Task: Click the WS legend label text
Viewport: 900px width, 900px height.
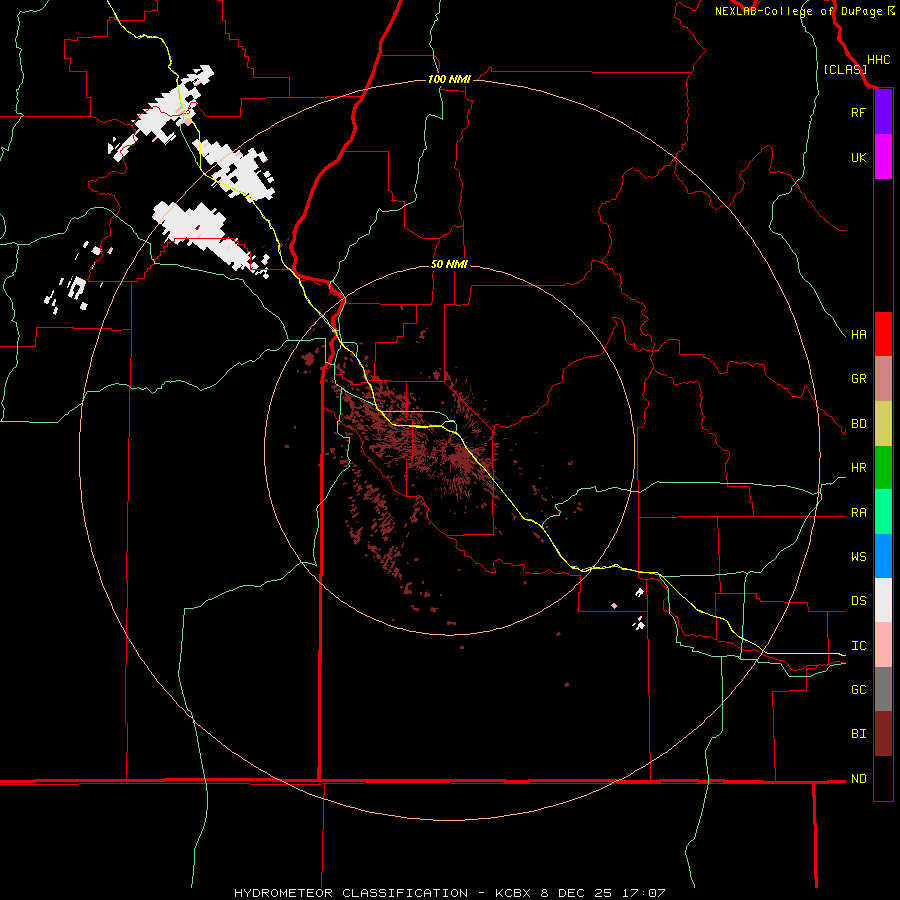Action: coord(858,556)
